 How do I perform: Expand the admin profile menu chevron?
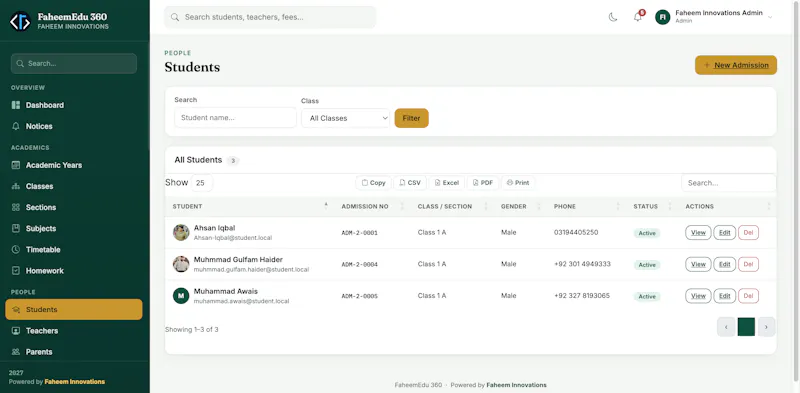770,17
